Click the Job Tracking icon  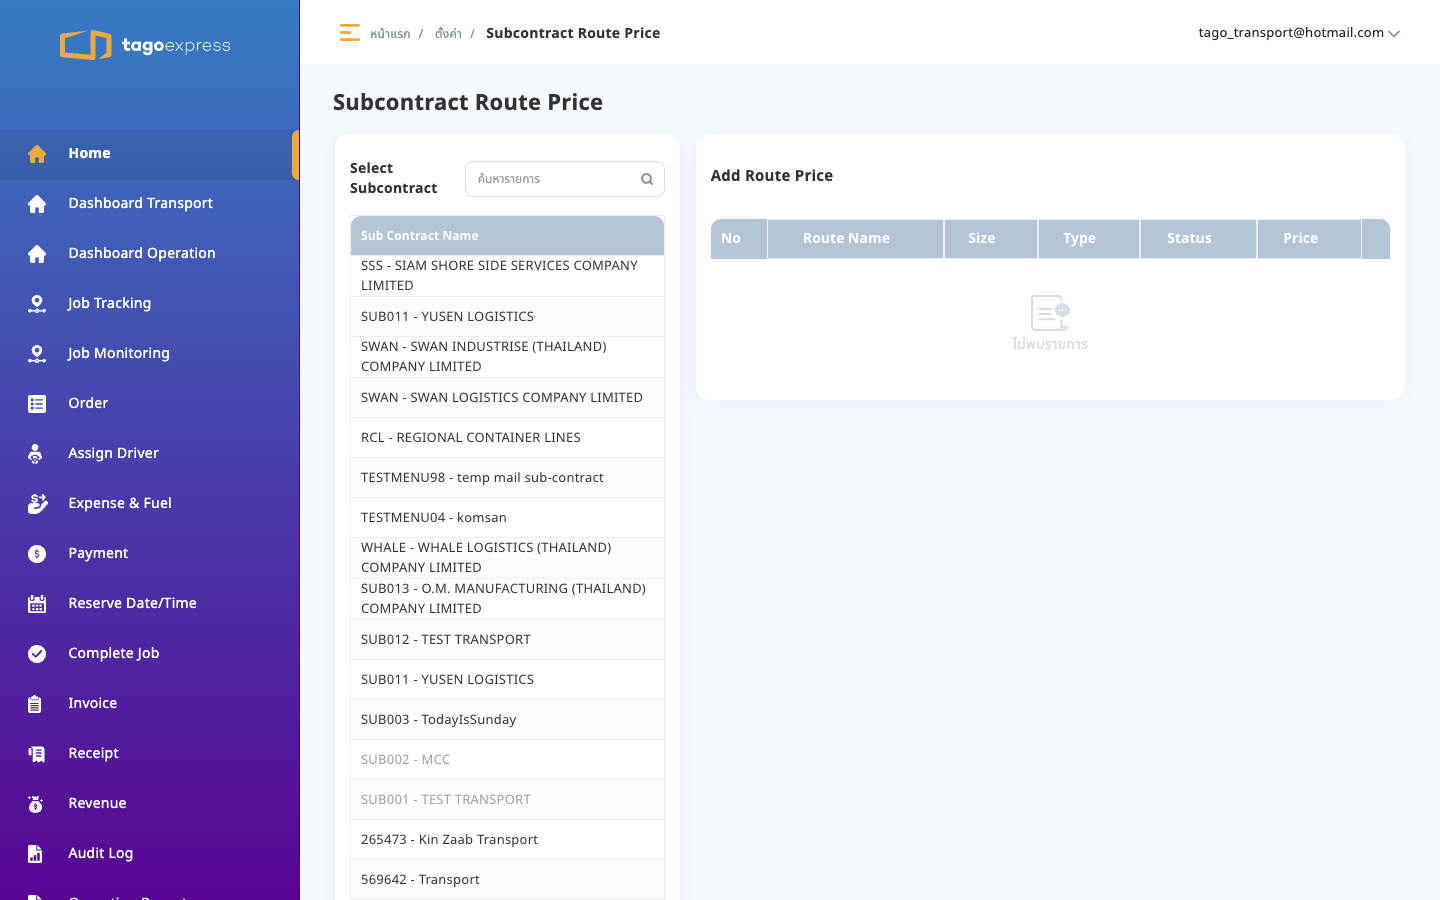coord(37,304)
